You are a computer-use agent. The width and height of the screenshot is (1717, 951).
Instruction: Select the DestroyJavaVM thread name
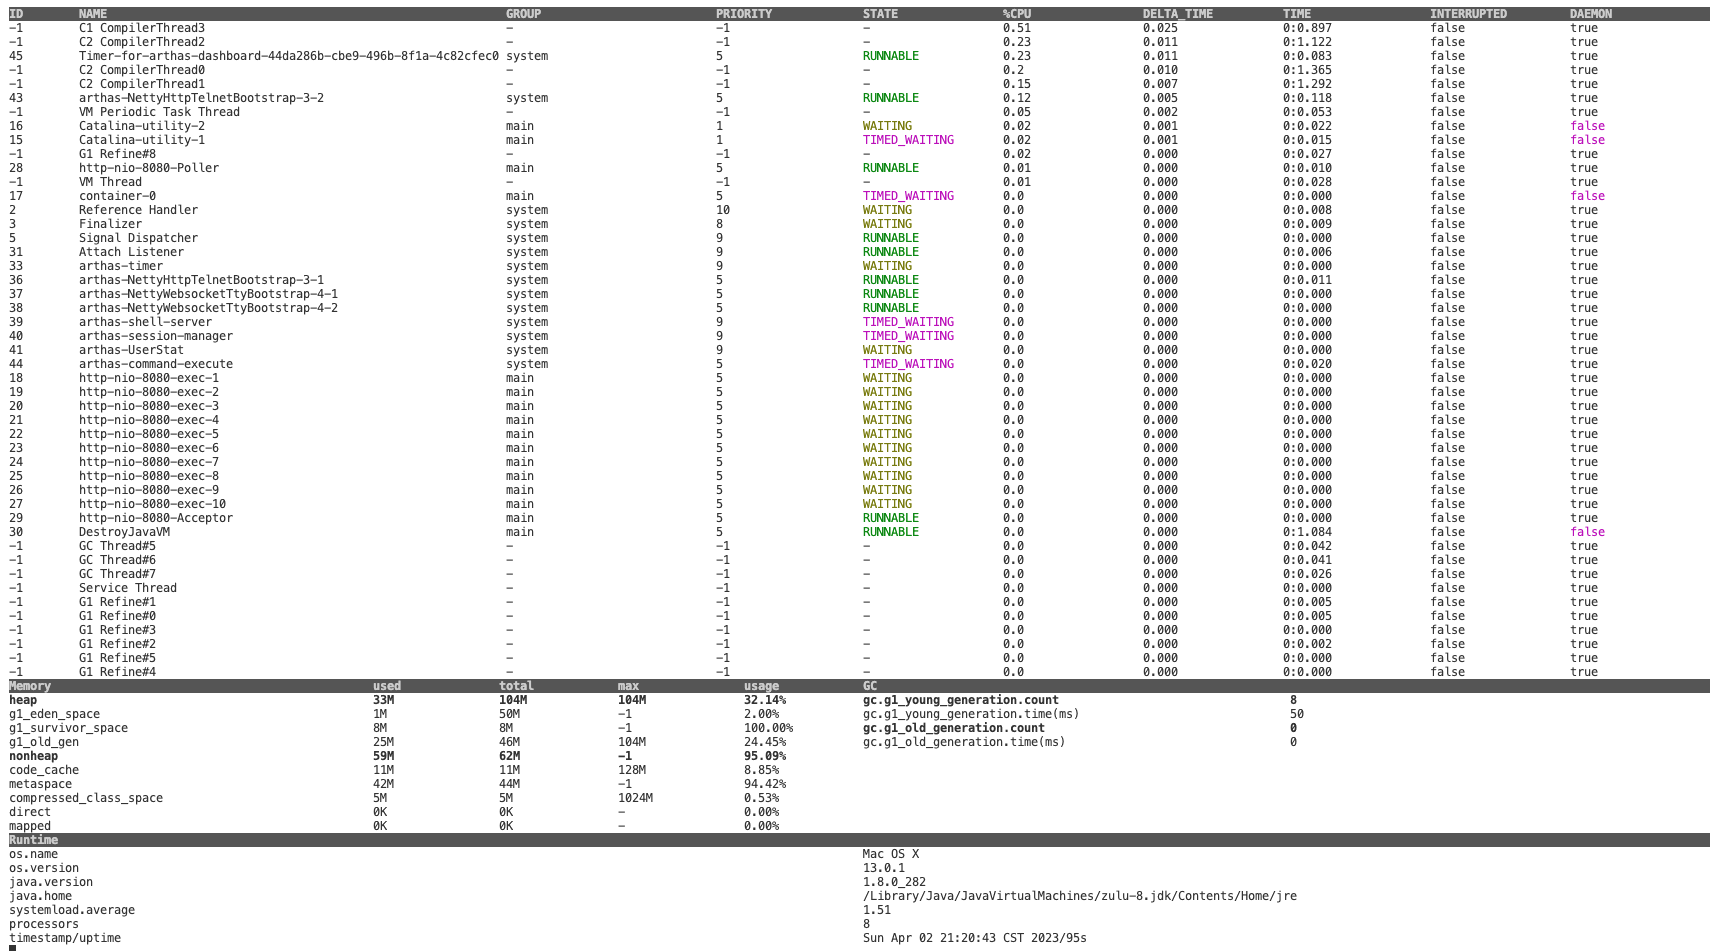[x=124, y=532]
